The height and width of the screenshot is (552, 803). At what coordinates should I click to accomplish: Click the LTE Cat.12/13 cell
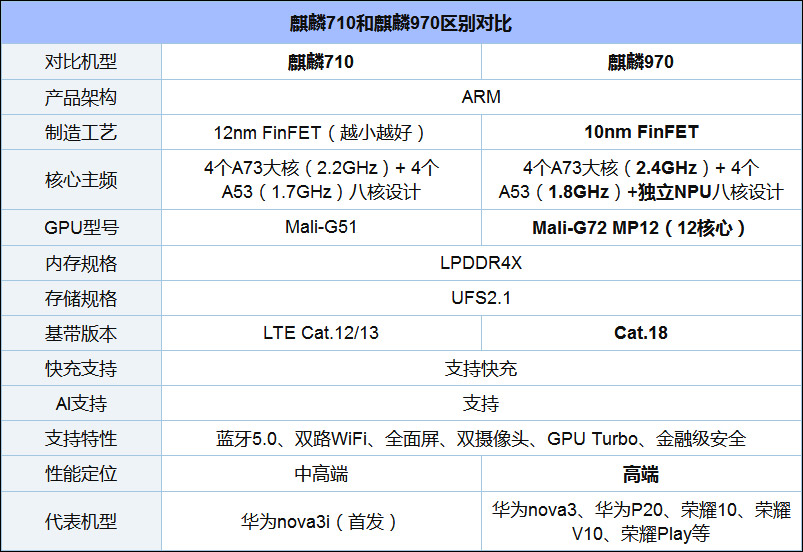click(x=321, y=333)
